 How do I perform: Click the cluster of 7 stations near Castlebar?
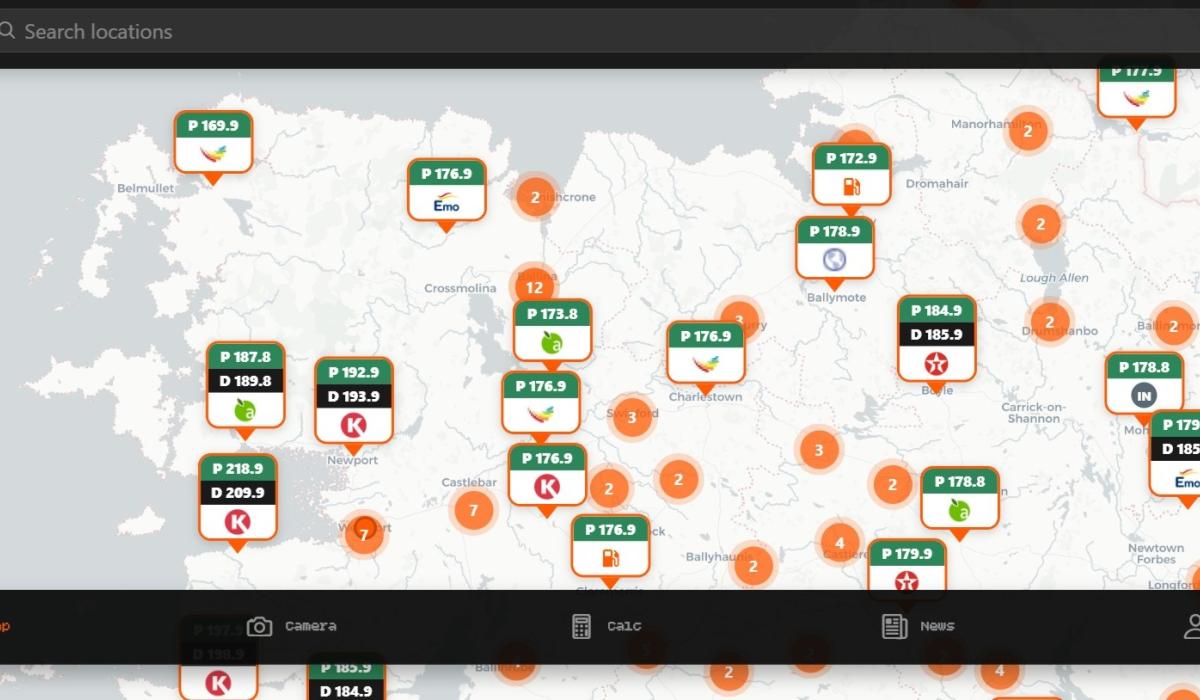pyautogui.click(x=471, y=508)
